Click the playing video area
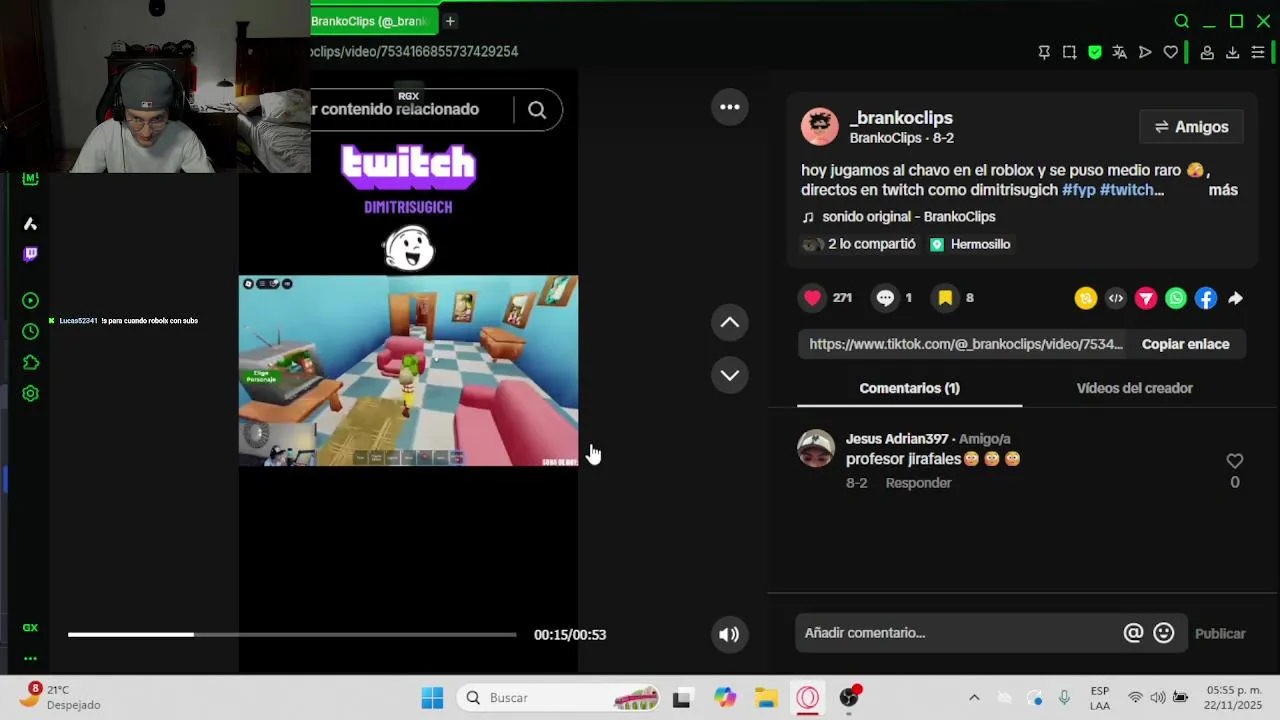Screen dimensions: 1280x720 click(x=408, y=370)
